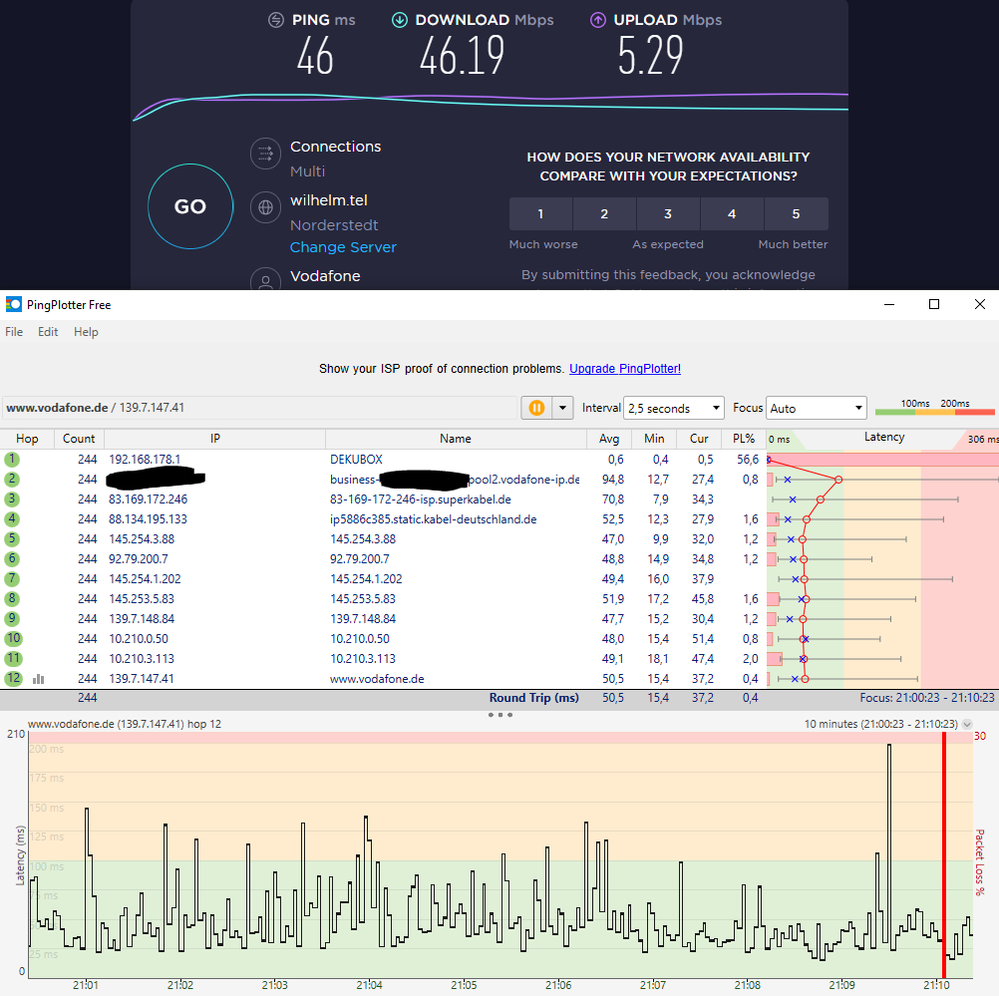Open the Upgrade PingPlotter link

625,368
